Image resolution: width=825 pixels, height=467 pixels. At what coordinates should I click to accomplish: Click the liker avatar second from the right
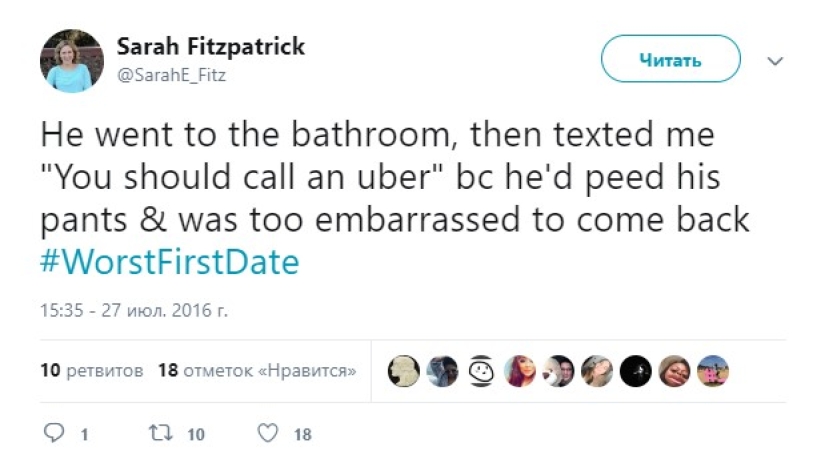pyautogui.click(x=674, y=371)
